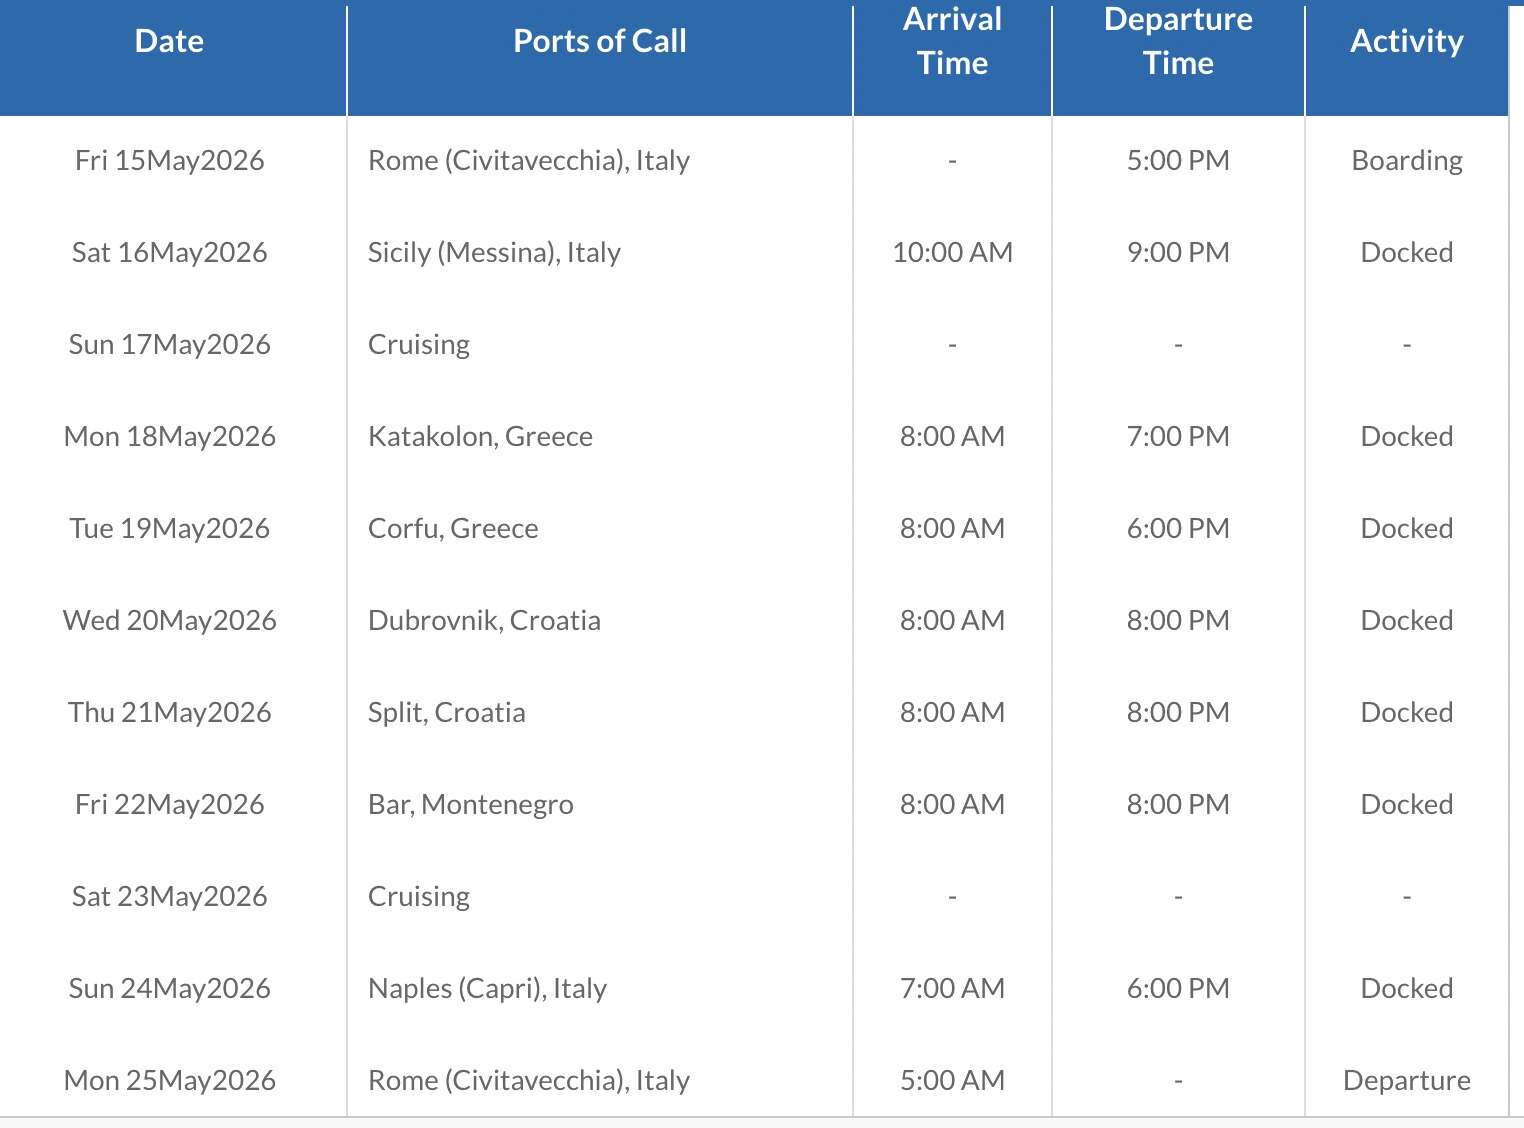The width and height of the screenshot is (1524, 1128).
Task: Select Bar, Montenegro port
Action: [x=470, y=804]
